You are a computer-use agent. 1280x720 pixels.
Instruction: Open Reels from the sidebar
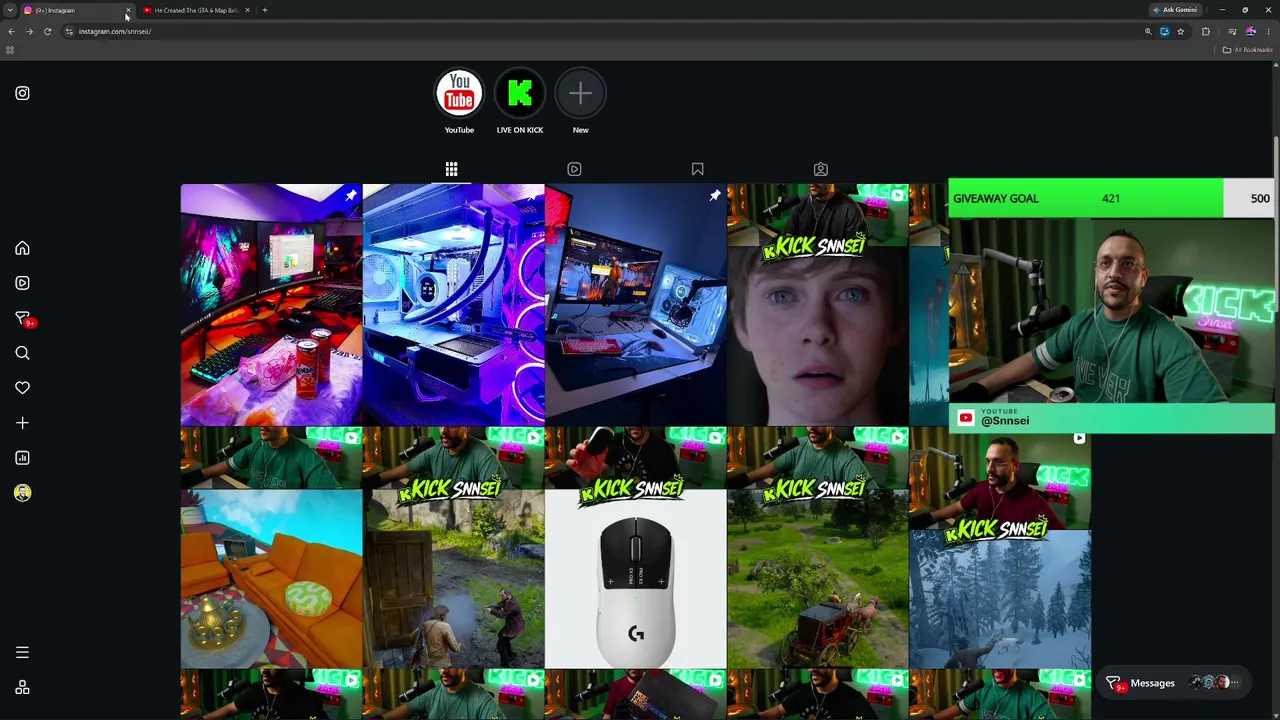pos(22,283)
